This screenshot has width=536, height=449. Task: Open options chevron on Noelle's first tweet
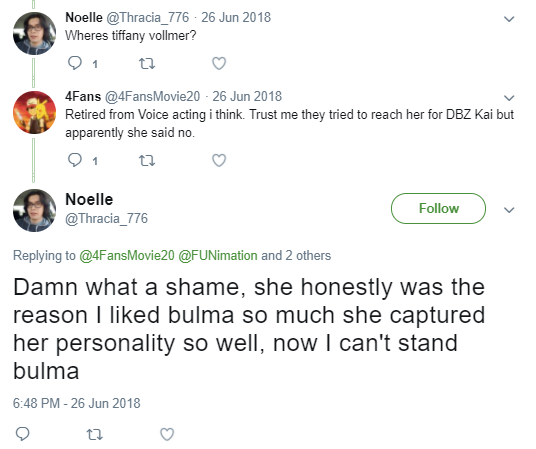click(509, 19)
